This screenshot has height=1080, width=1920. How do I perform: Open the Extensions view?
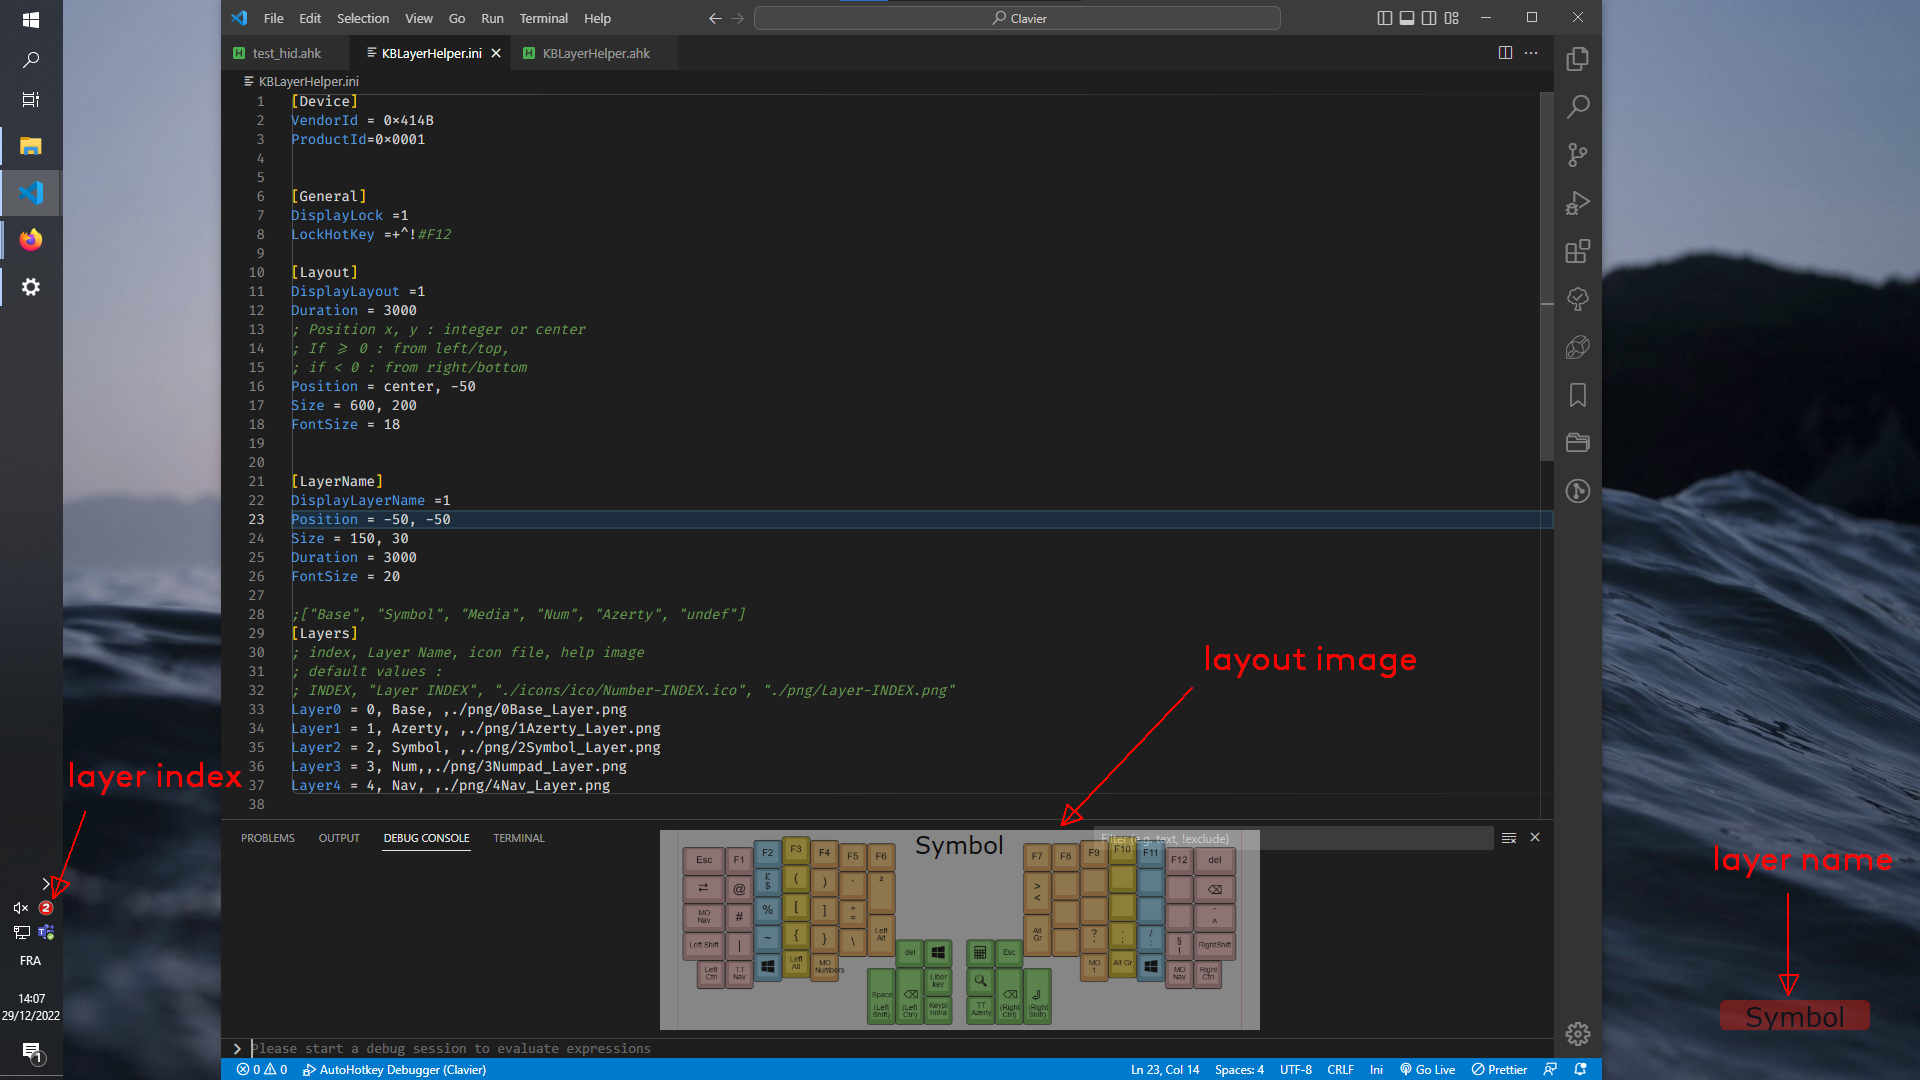pyautogui.click(x=1578, y=251)
